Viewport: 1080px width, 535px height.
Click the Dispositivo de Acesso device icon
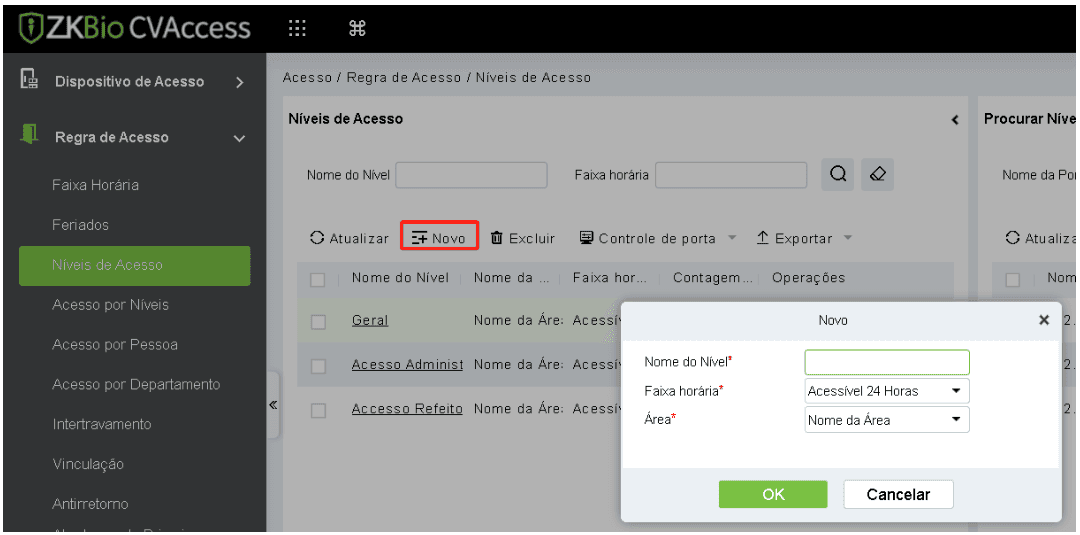29,80
